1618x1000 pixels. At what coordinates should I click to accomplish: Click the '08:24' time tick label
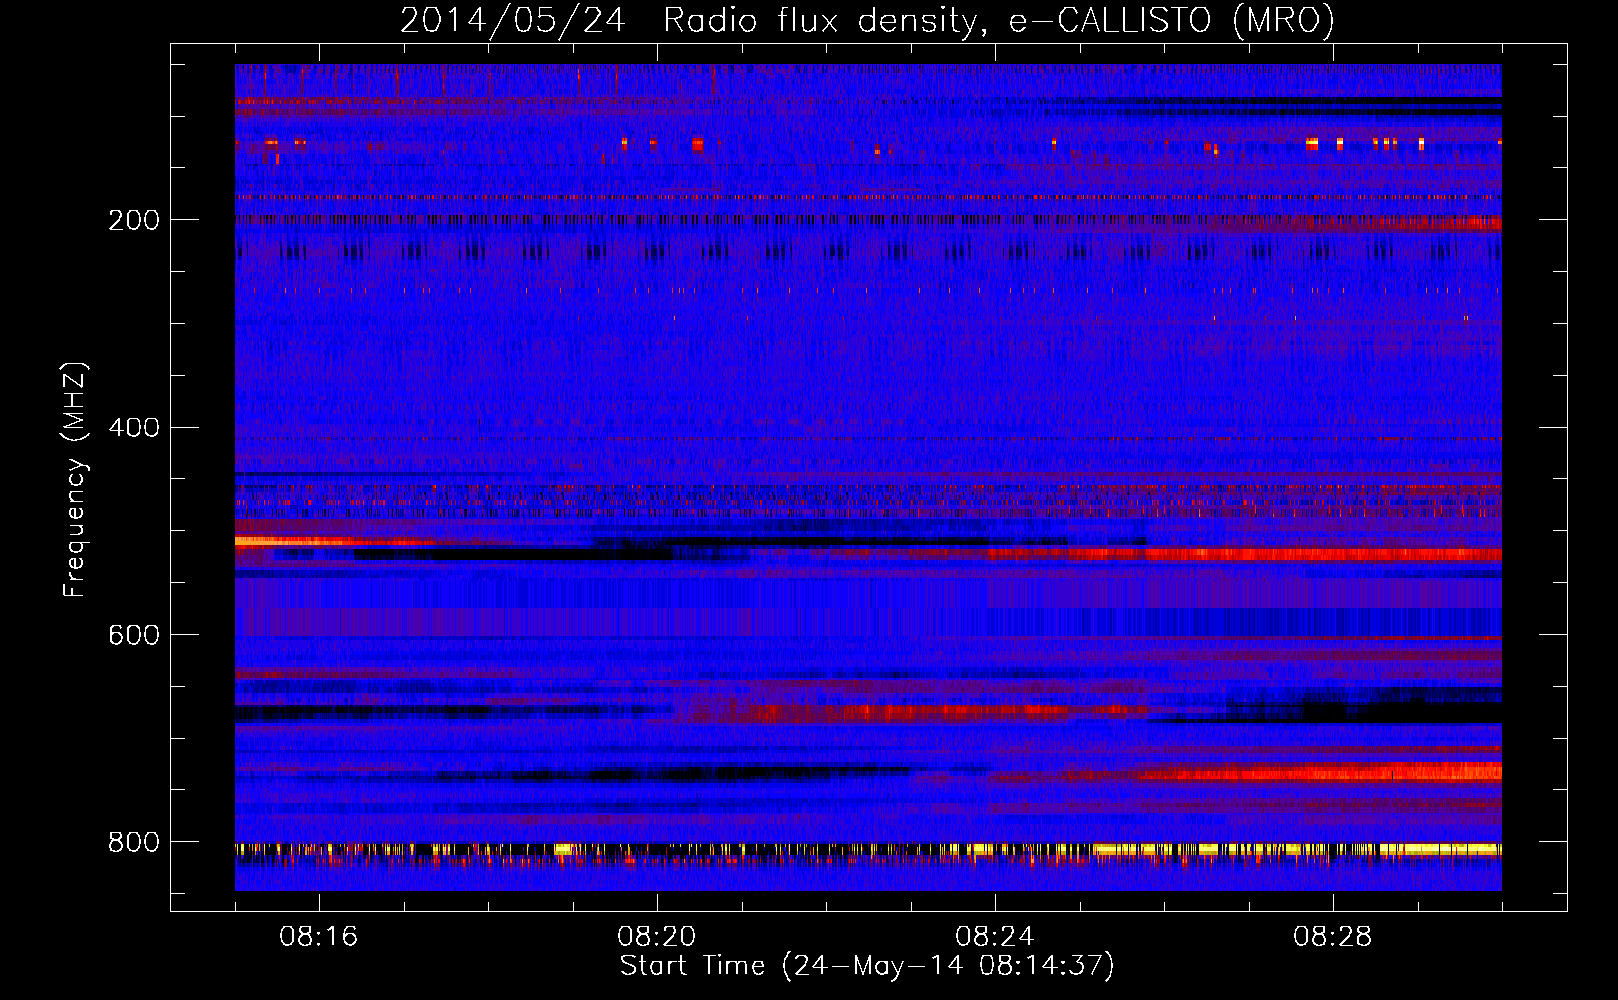click(x=994, y=937)
